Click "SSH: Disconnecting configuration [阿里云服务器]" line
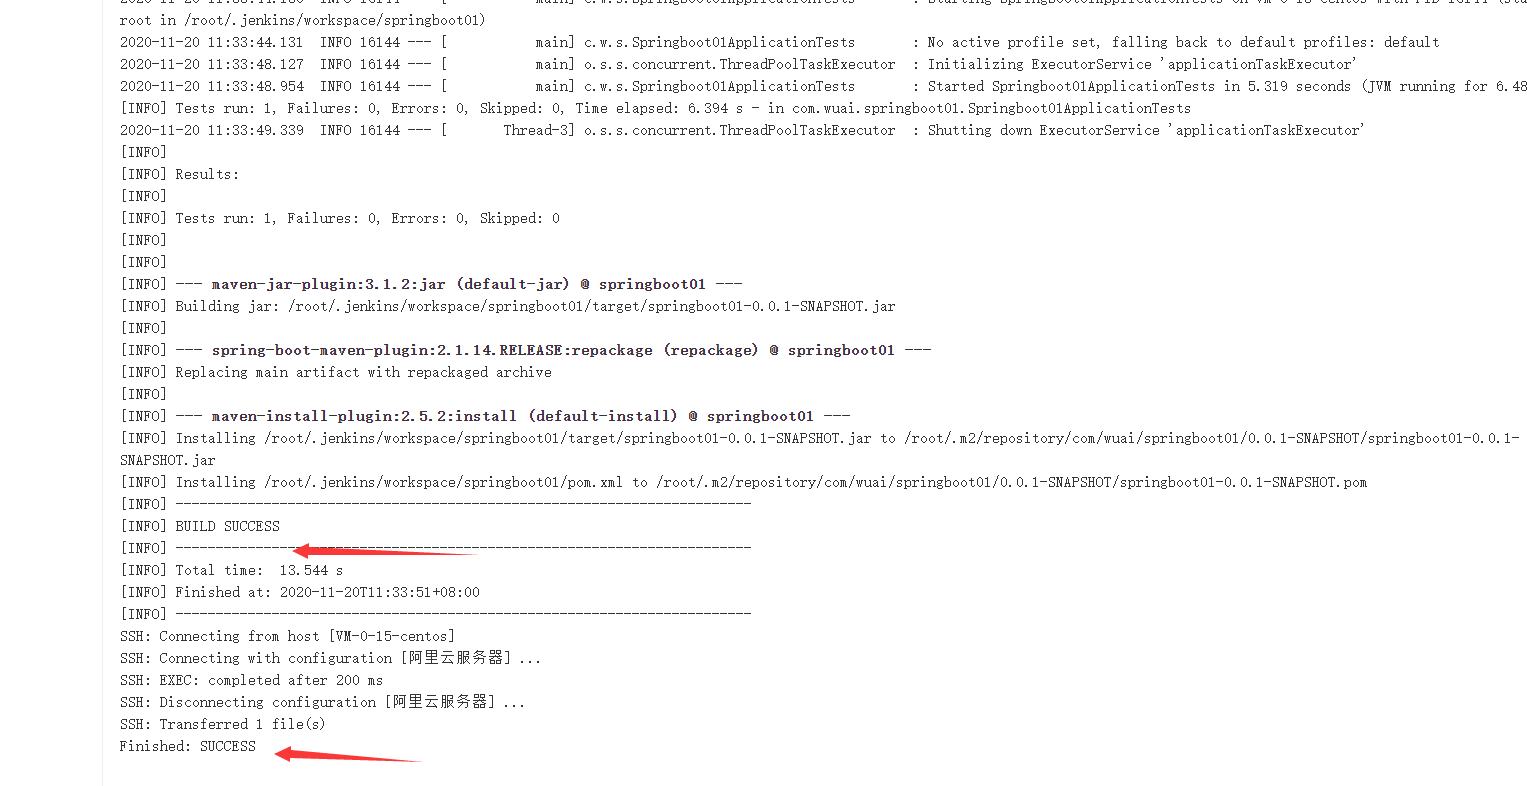 tap(322, 702)
